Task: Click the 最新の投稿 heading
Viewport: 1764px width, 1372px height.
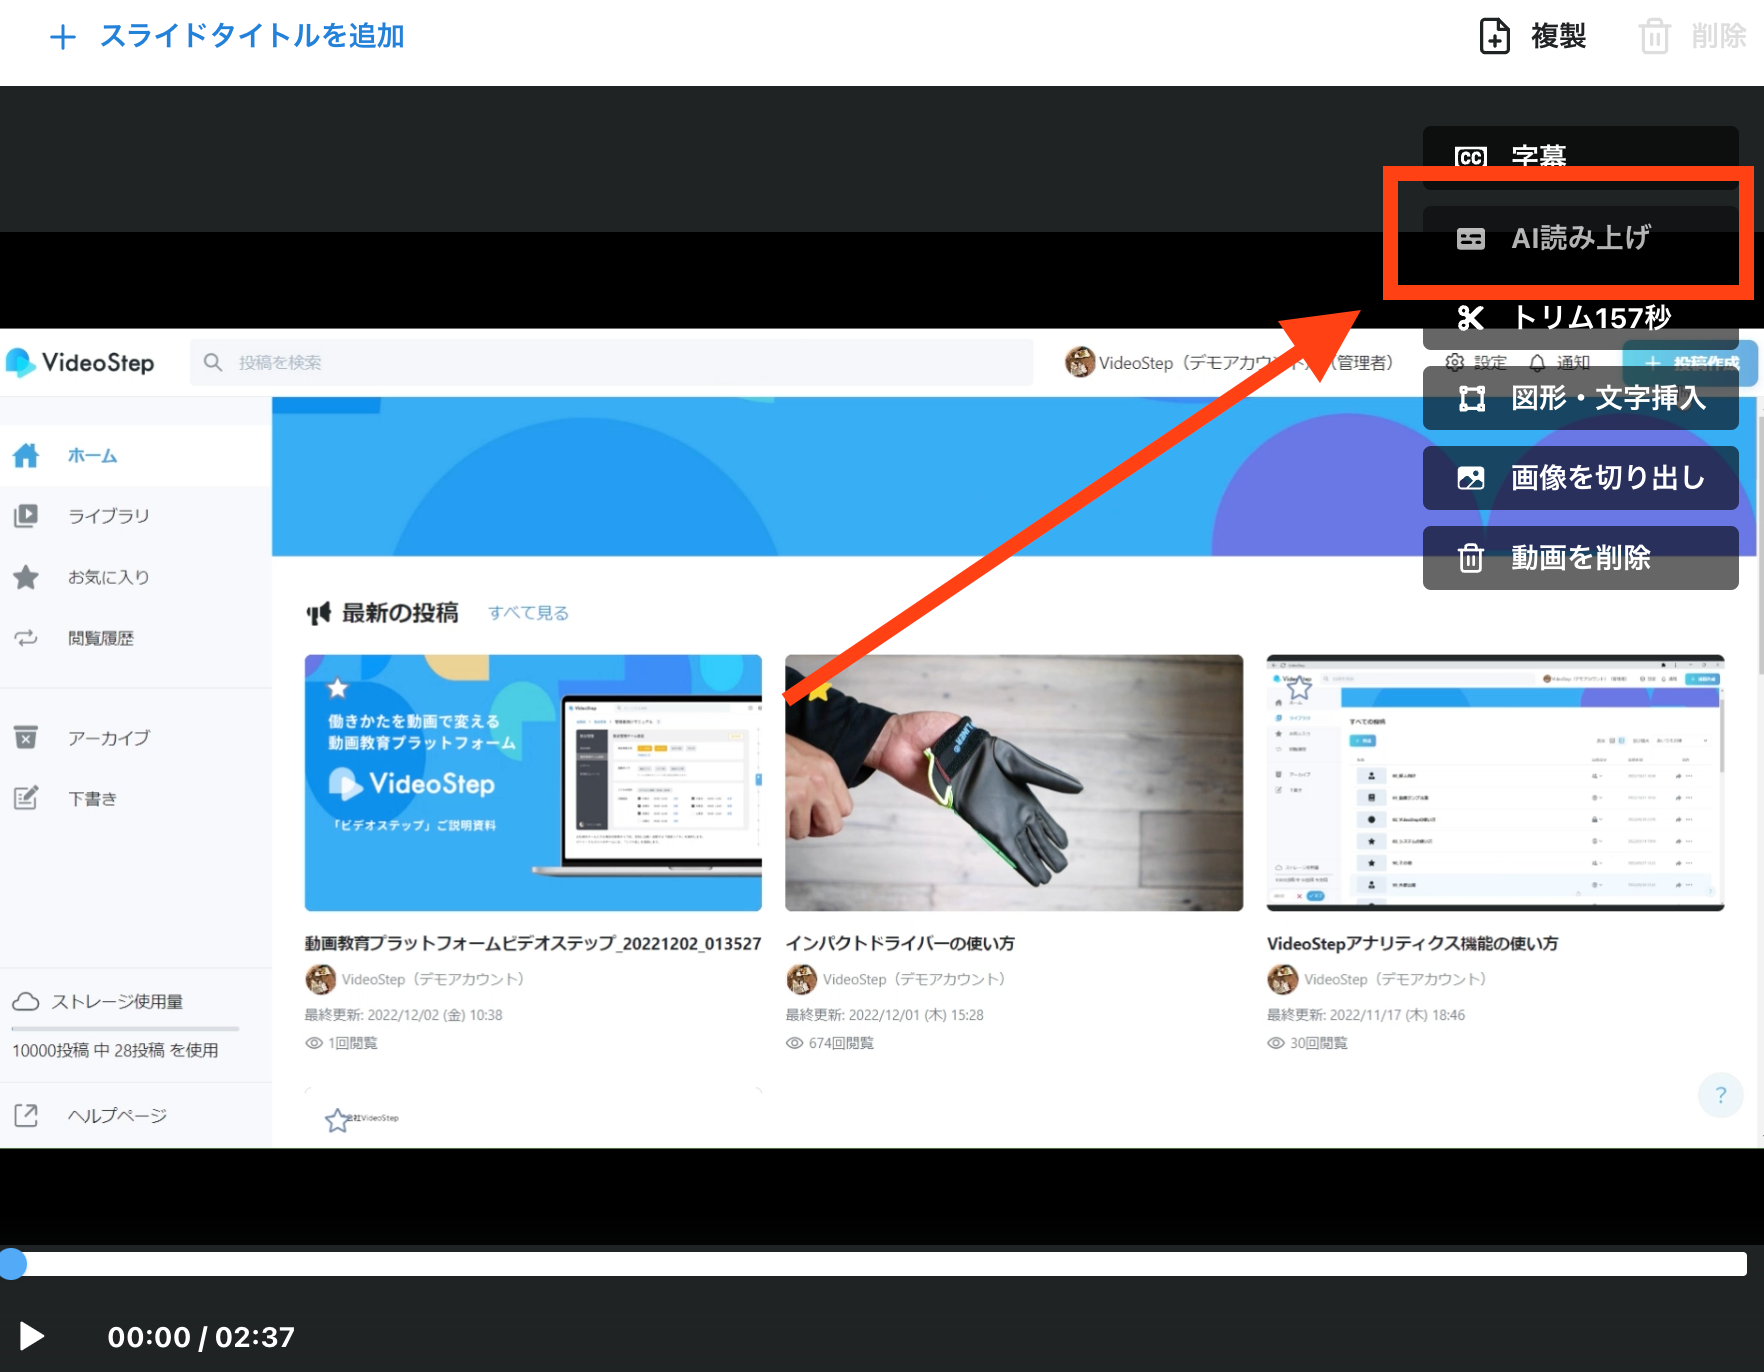Action: (400, 613)
